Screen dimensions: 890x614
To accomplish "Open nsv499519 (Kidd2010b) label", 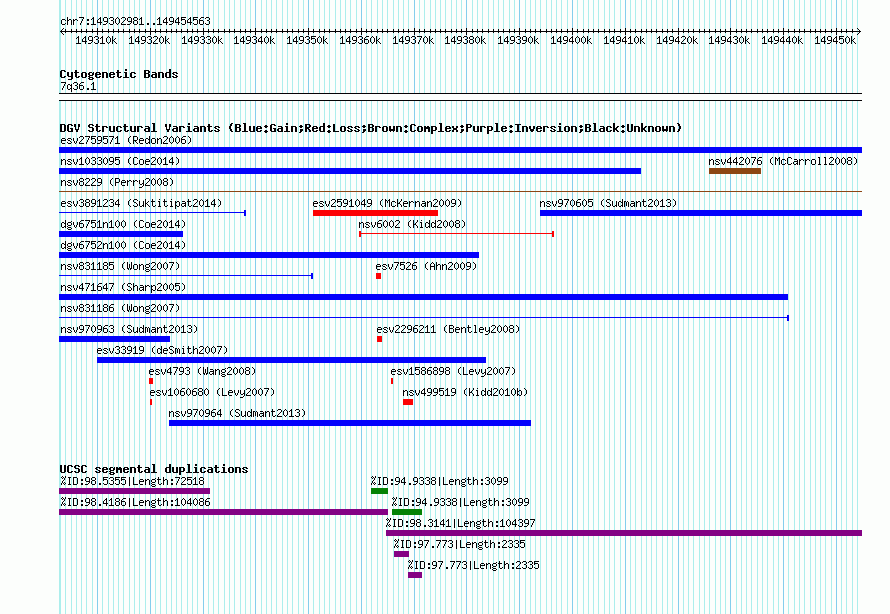I will (465, 392).
